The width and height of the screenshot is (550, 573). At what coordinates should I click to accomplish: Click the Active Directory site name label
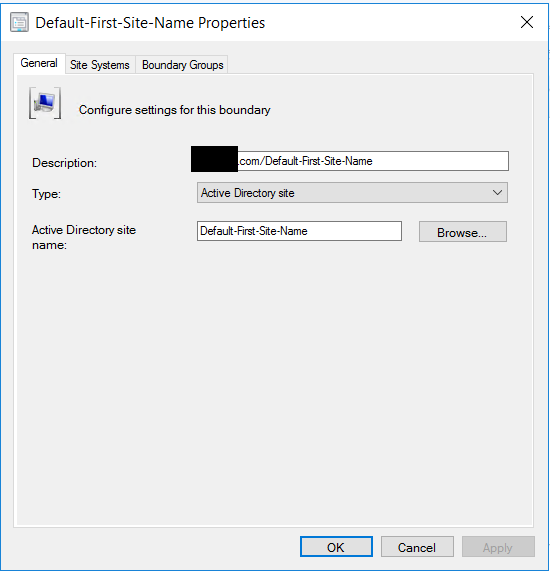(x=84, y=237)
